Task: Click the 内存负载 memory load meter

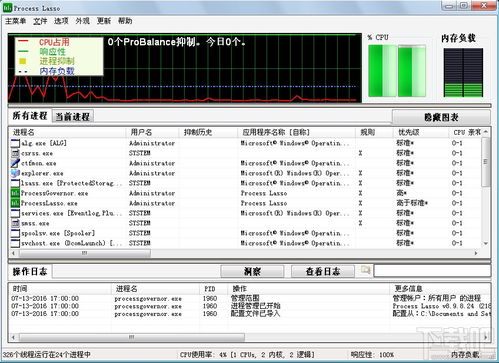Action: tap(463, 73)
